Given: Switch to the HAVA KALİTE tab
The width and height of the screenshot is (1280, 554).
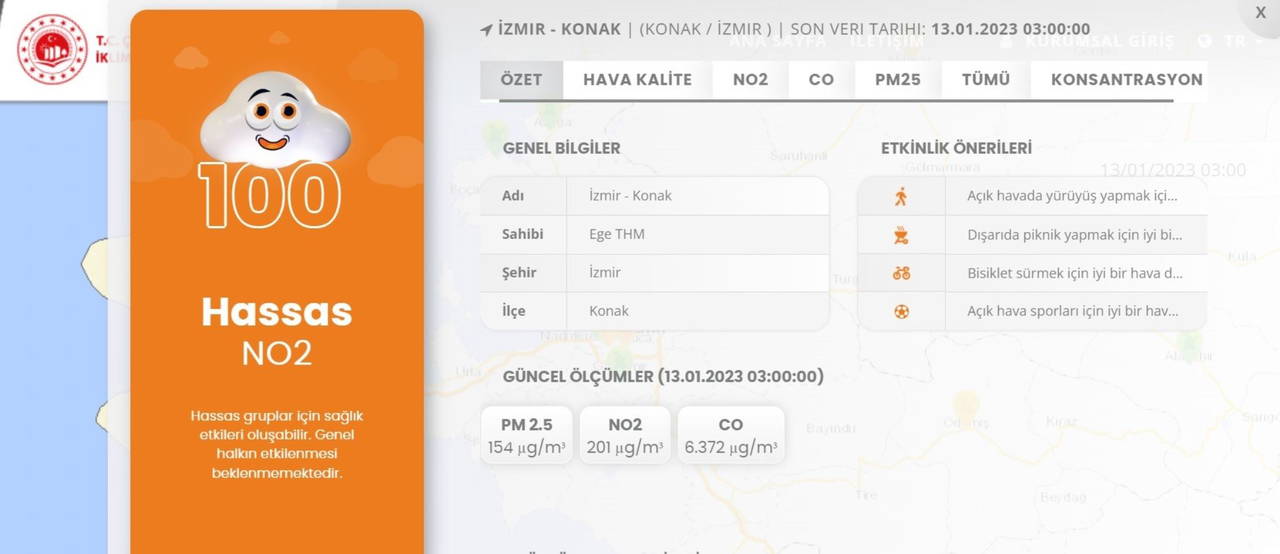Looking at the screenshot, I should coord(637,80).
